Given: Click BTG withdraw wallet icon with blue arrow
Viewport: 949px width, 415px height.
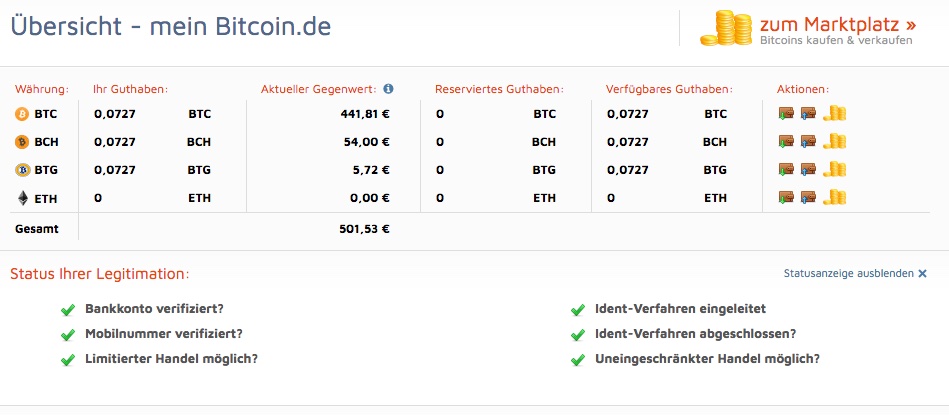Looking at the screenshot, I should coord(808,169).
